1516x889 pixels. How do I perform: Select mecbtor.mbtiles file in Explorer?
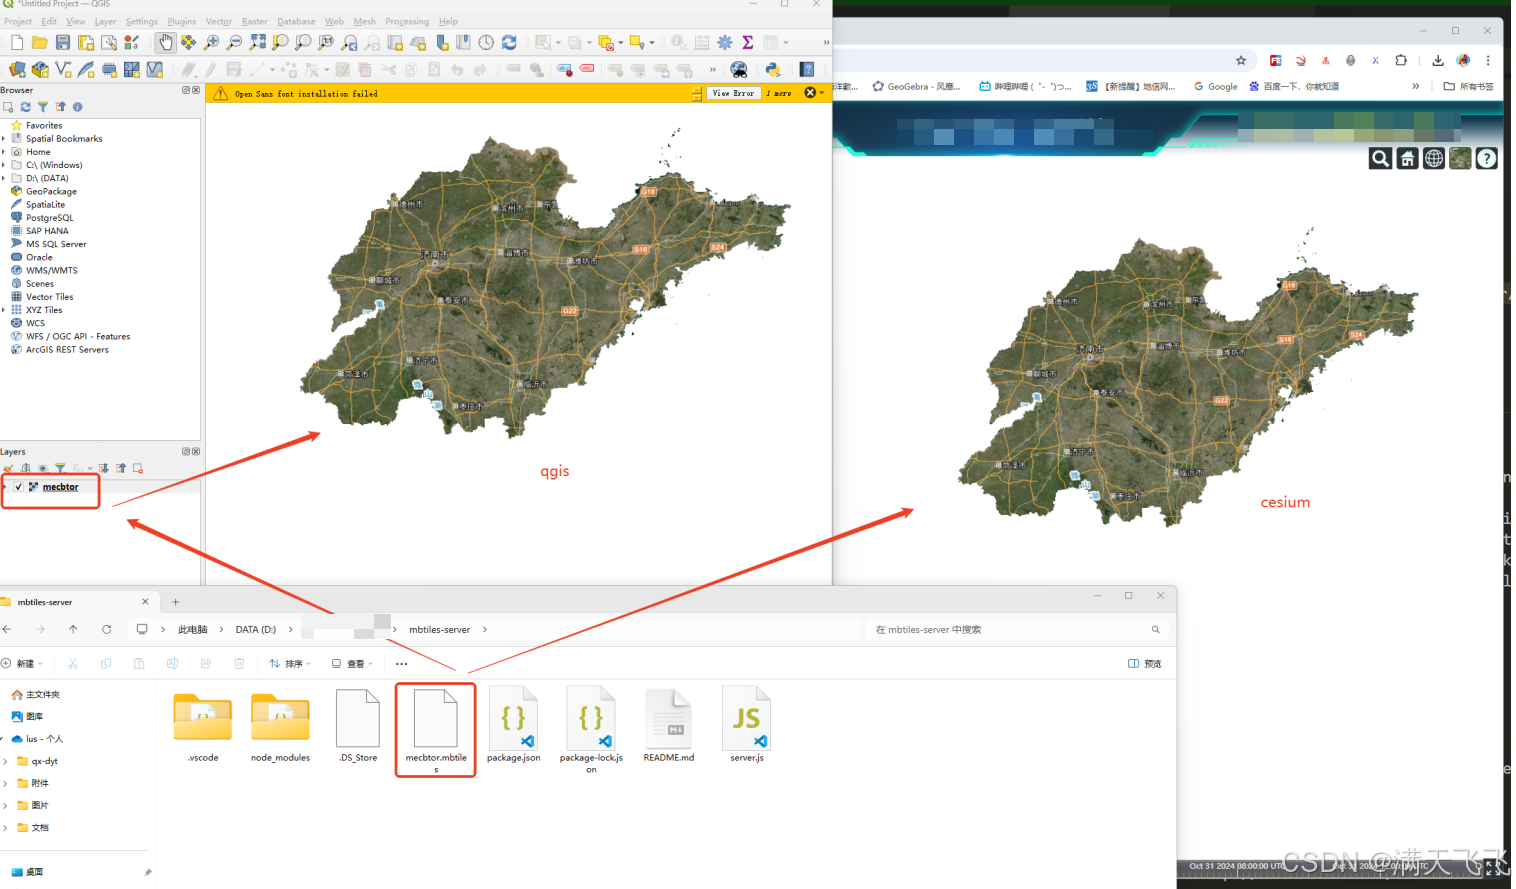436,731
